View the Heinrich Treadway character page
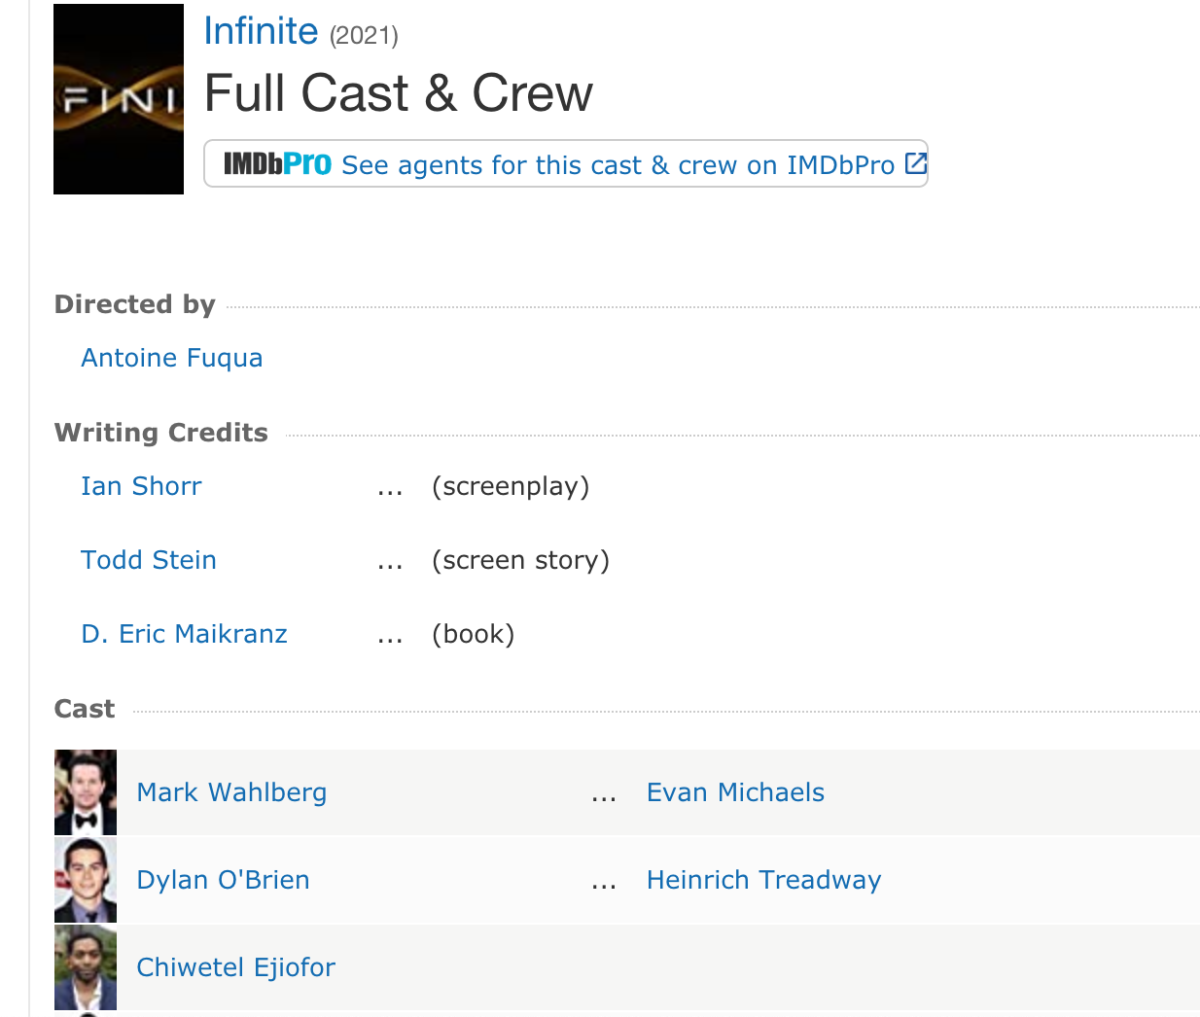The height and width of the screenshot is (1017, 1200). 763,880
